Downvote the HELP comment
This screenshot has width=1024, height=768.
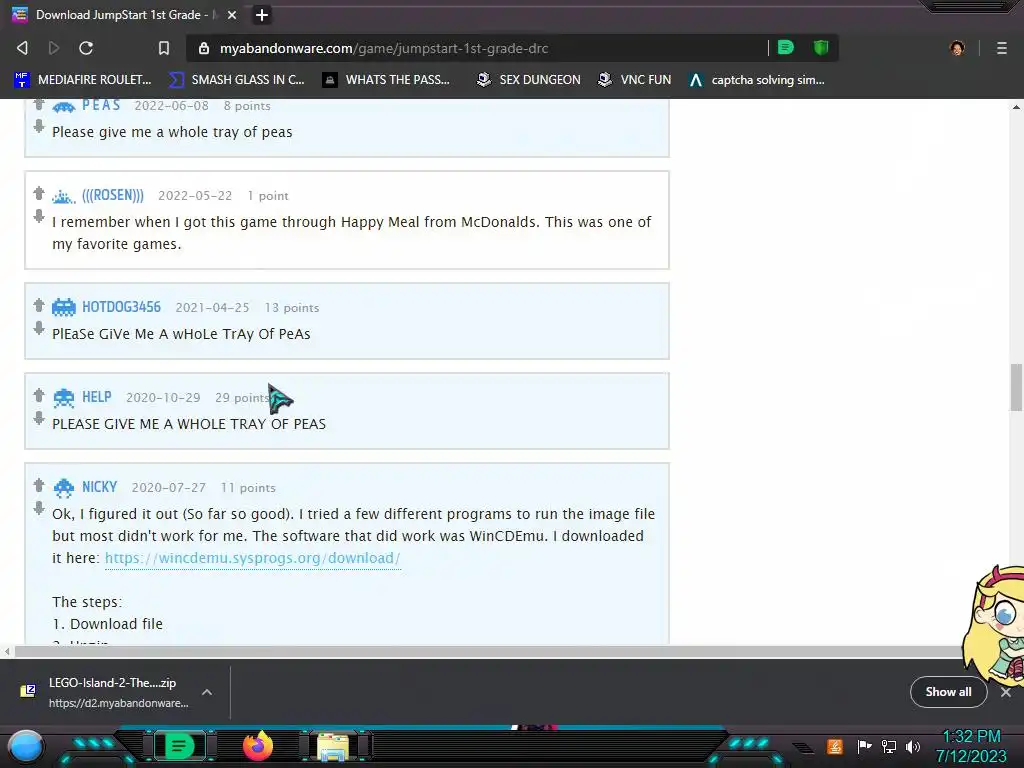(39, 417)
